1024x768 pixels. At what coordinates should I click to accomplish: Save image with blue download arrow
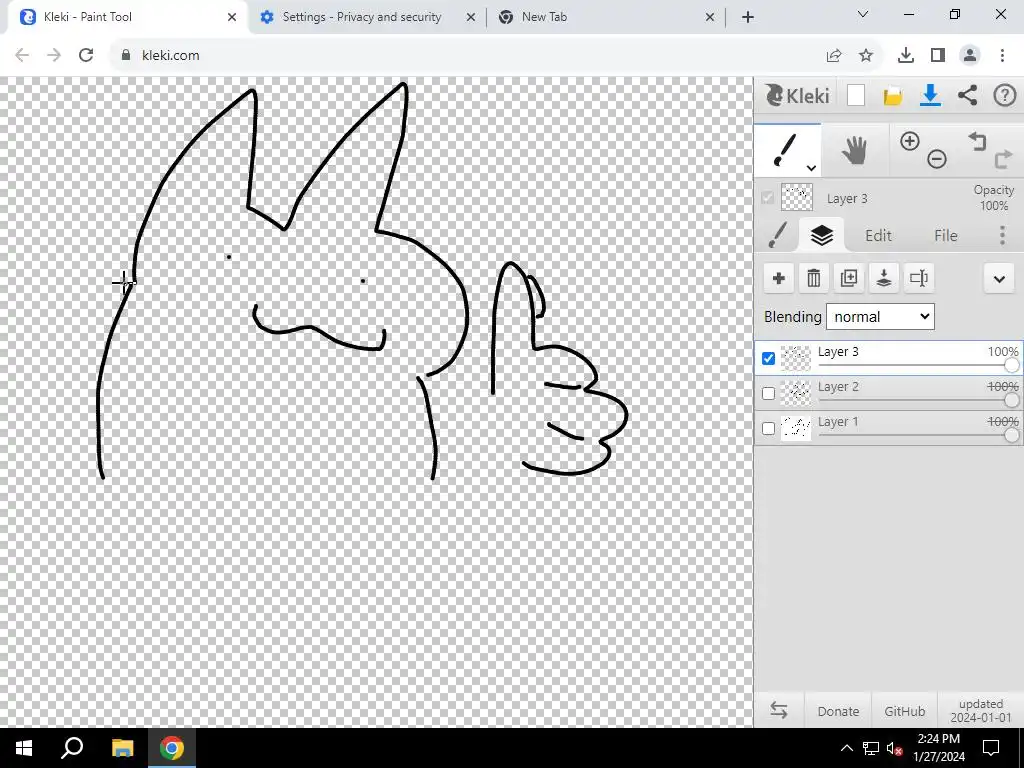pyautogui.click(x=930, y=95)
